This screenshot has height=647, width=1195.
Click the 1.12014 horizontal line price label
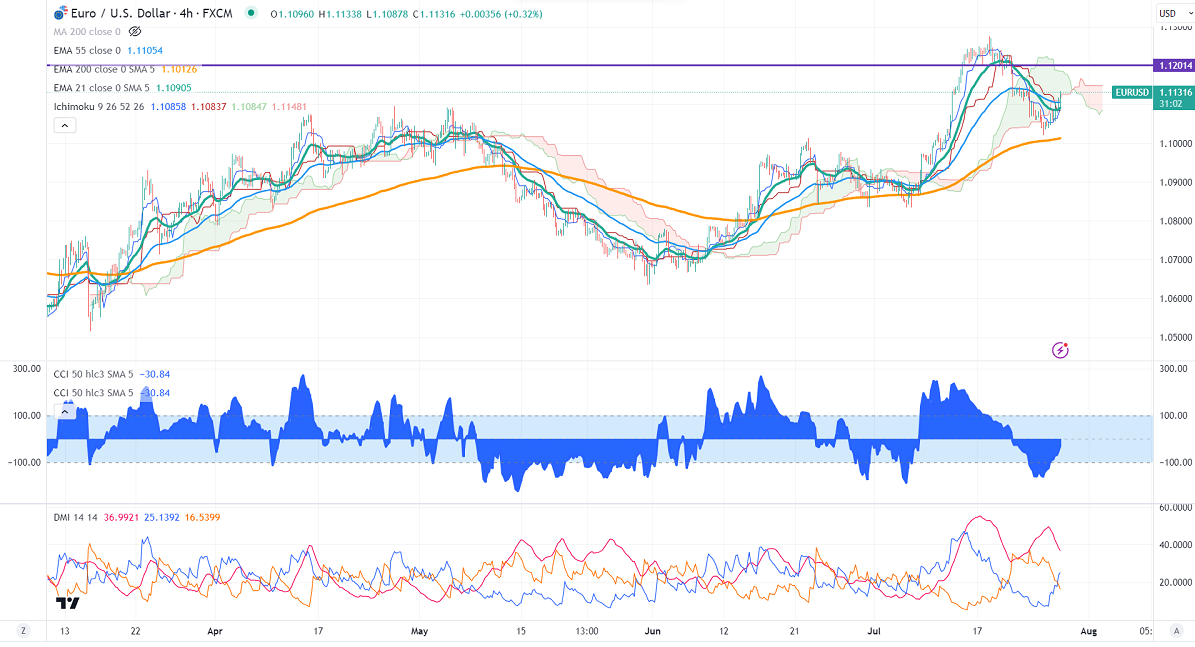[x=1174, y=66]
